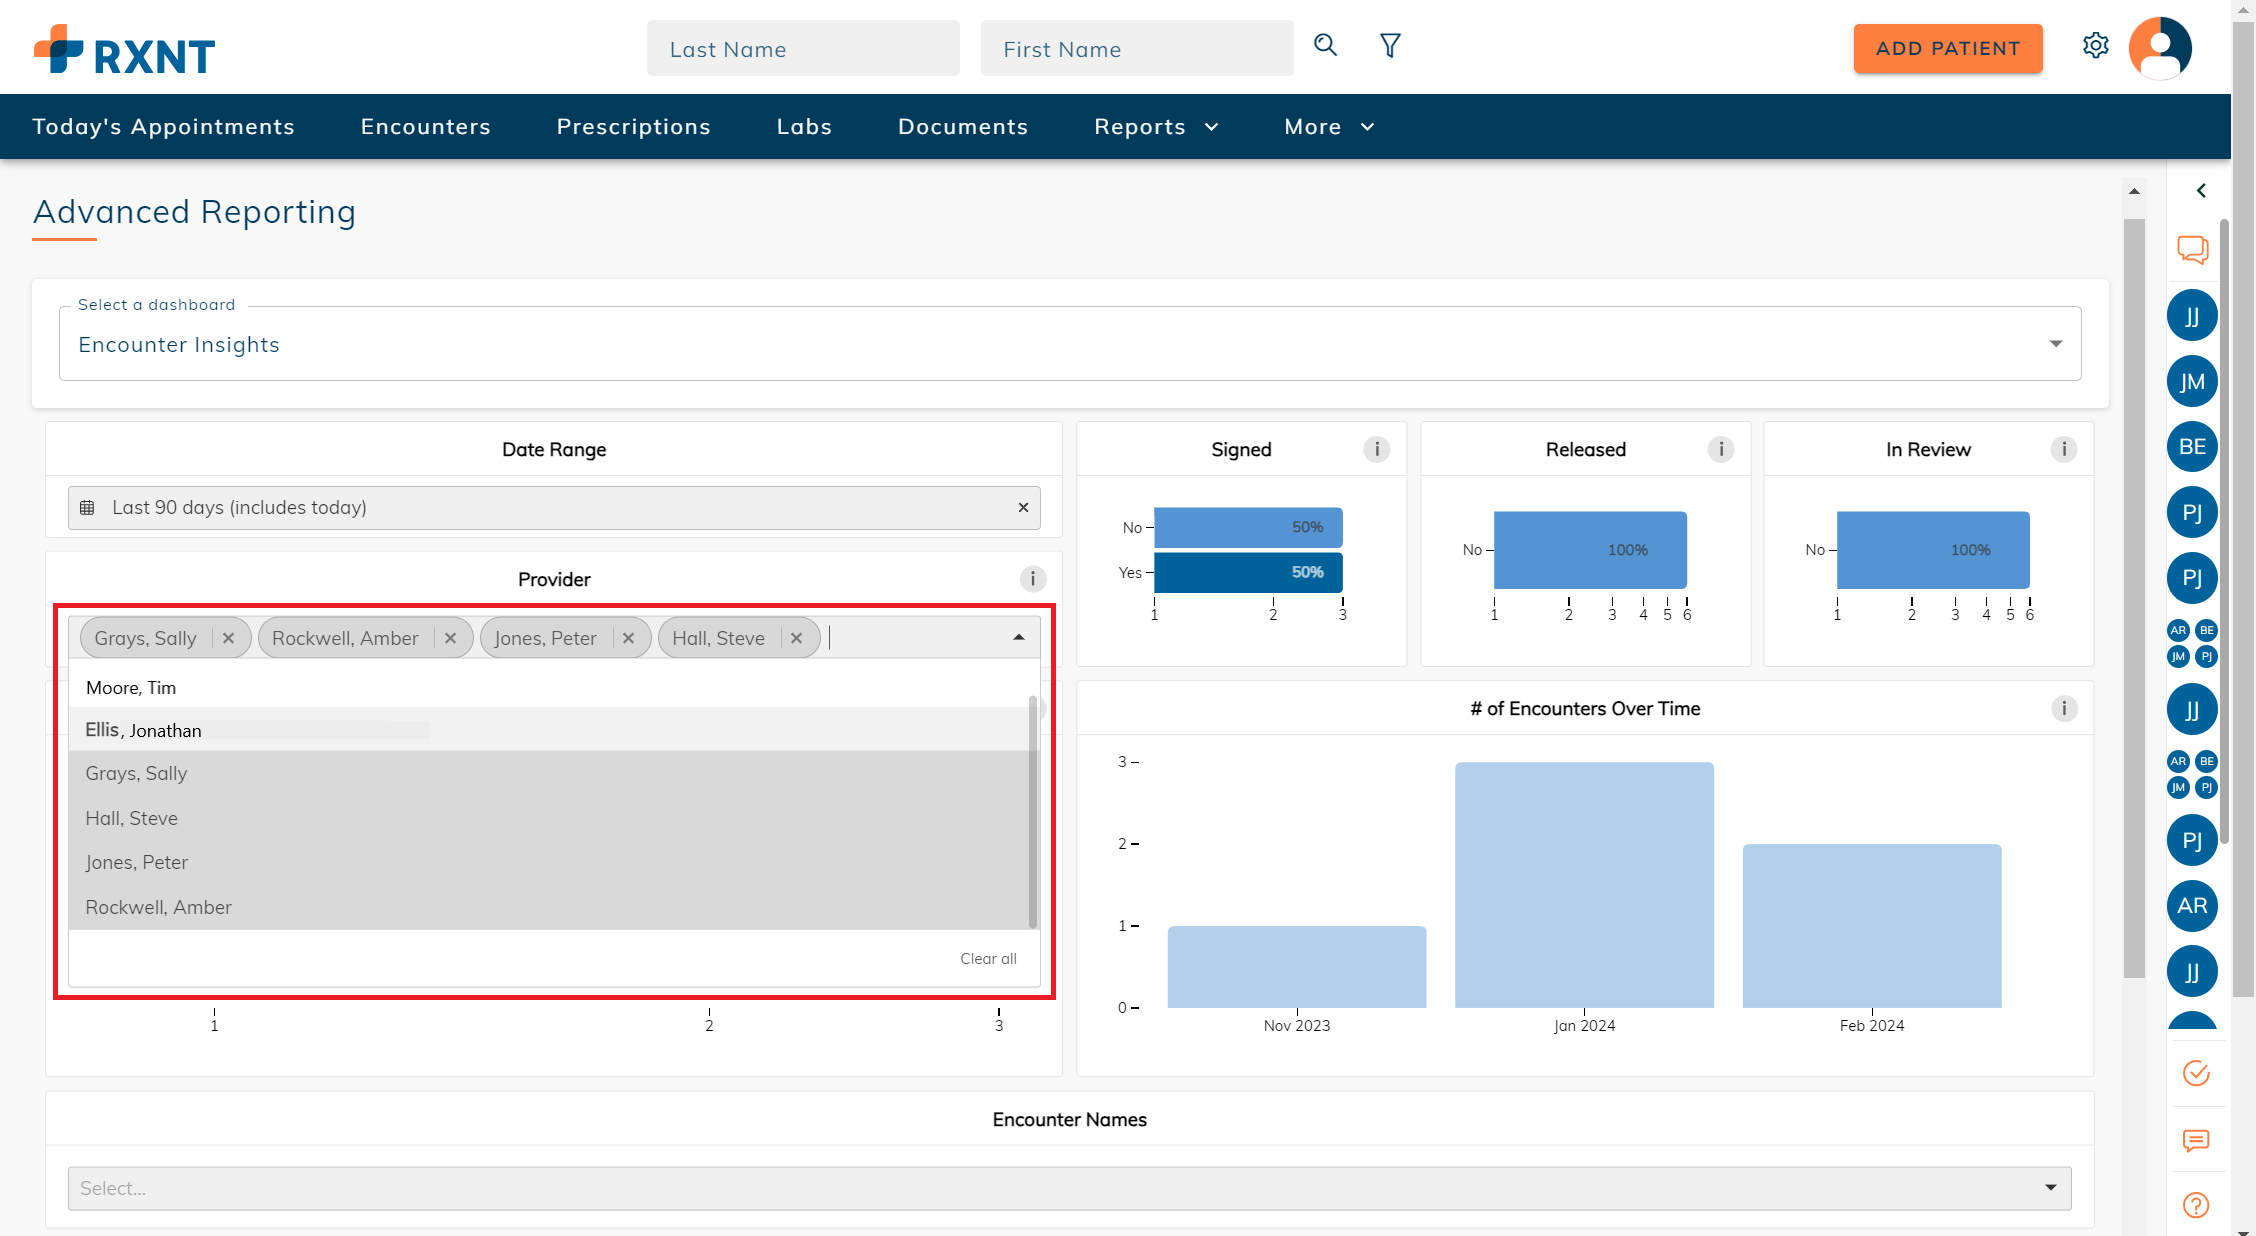Expand the More menu
Viewport: 2256px width, 1236px height.
[1329, 126]
